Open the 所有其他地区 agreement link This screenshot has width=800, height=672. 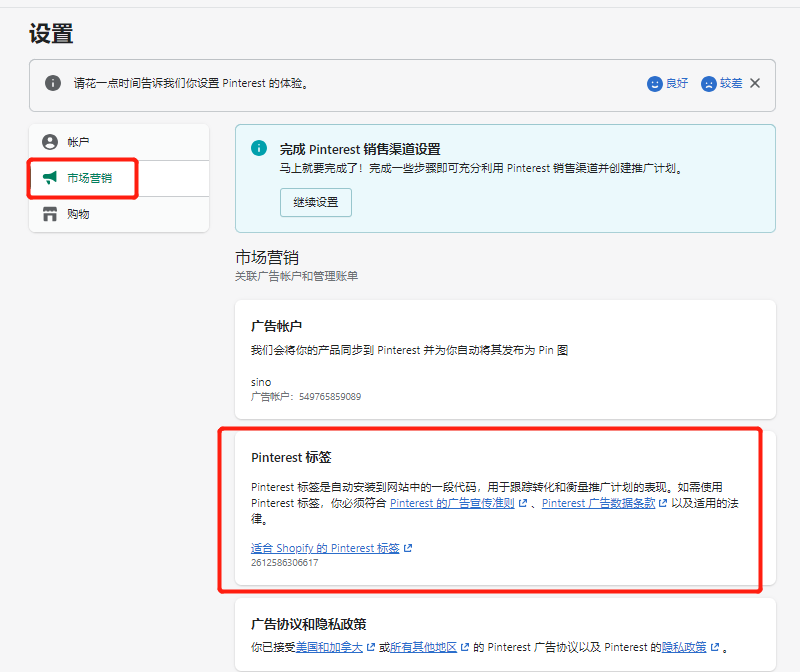[x=424, y=648]
